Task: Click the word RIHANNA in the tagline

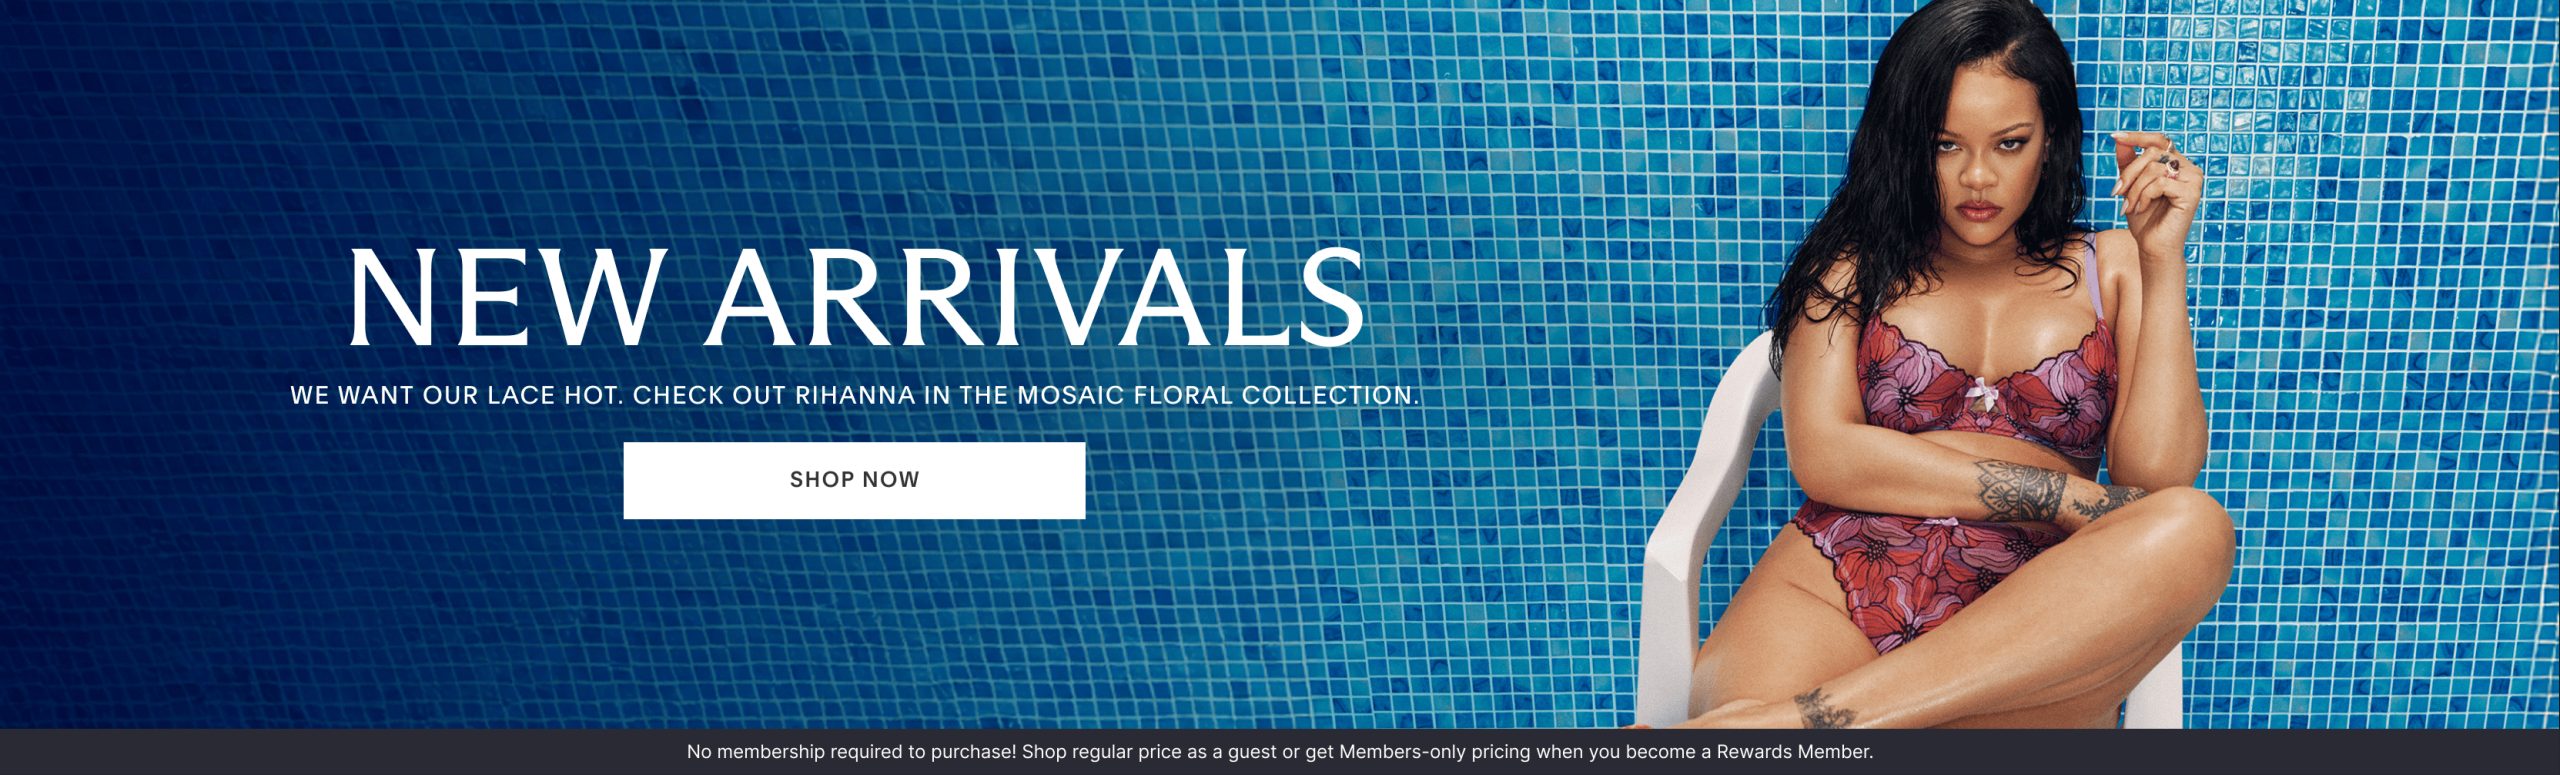Action: point(855,395)
